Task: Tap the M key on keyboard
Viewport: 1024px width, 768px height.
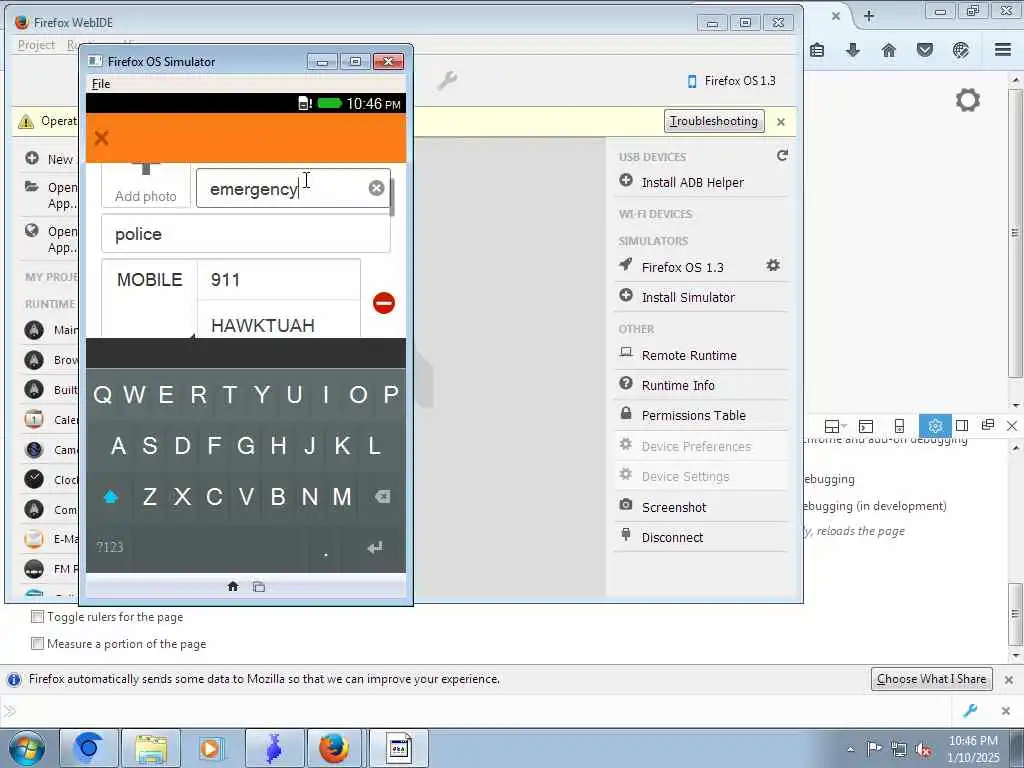Action: tap(342, 497)
